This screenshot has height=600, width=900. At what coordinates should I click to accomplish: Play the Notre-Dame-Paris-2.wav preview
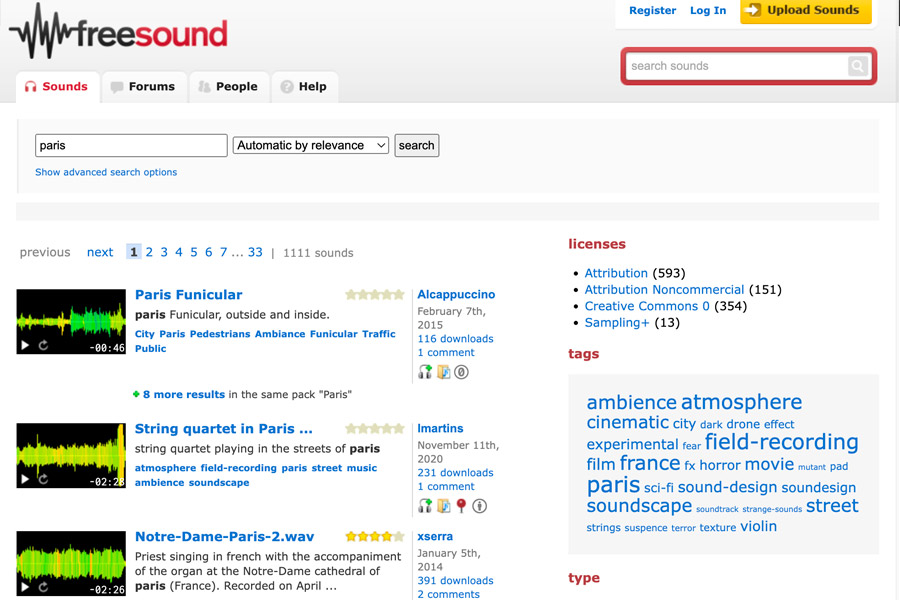tap(25, 587)
